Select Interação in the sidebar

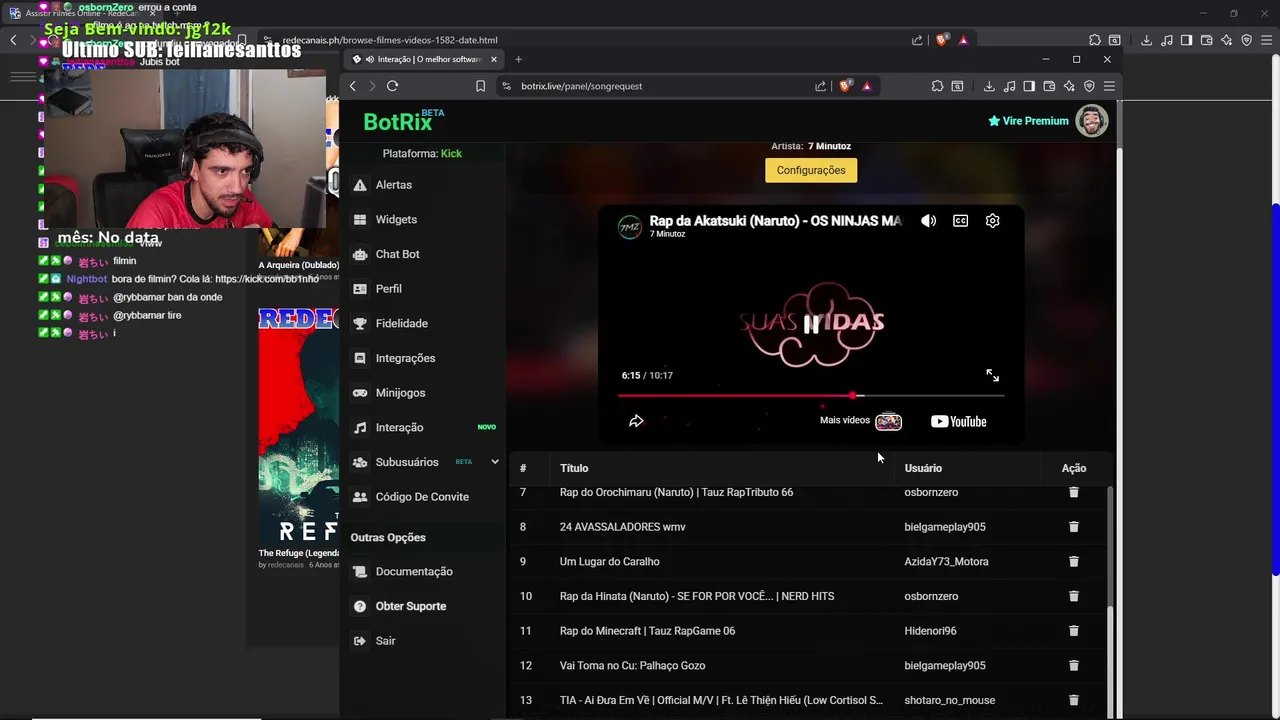(x=399, y=428)
